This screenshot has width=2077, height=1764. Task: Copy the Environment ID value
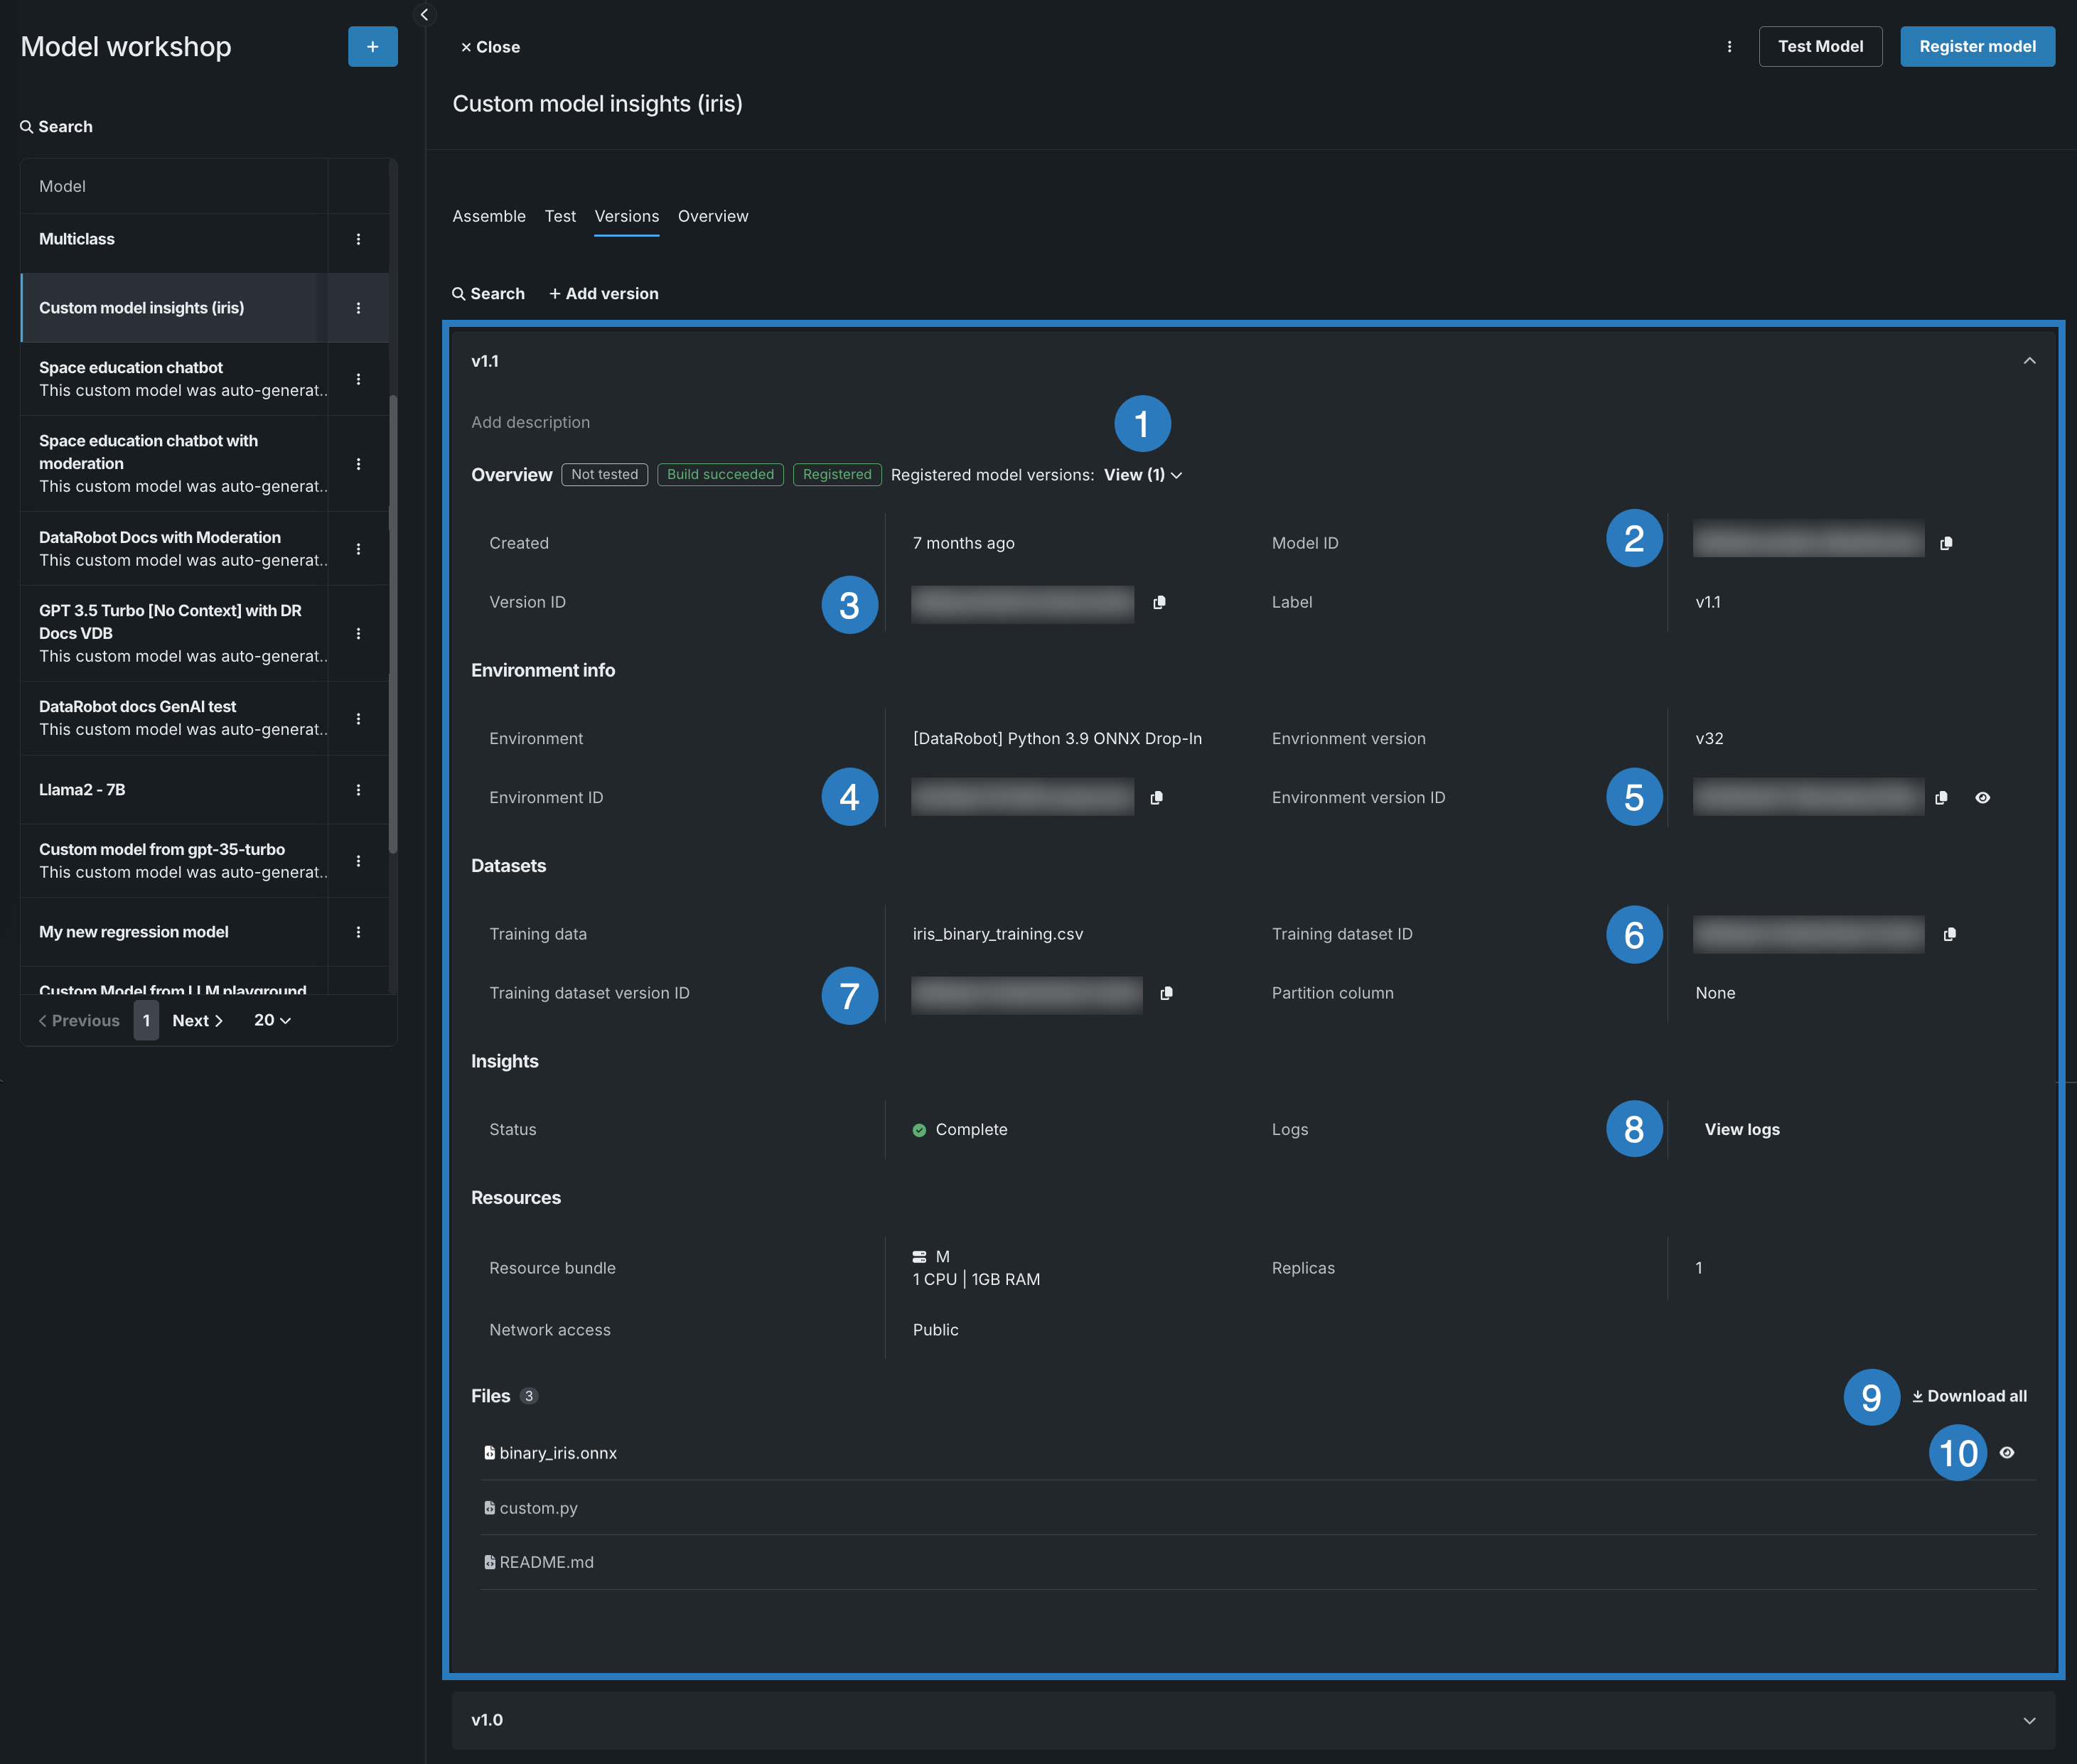pos(1156,797)
